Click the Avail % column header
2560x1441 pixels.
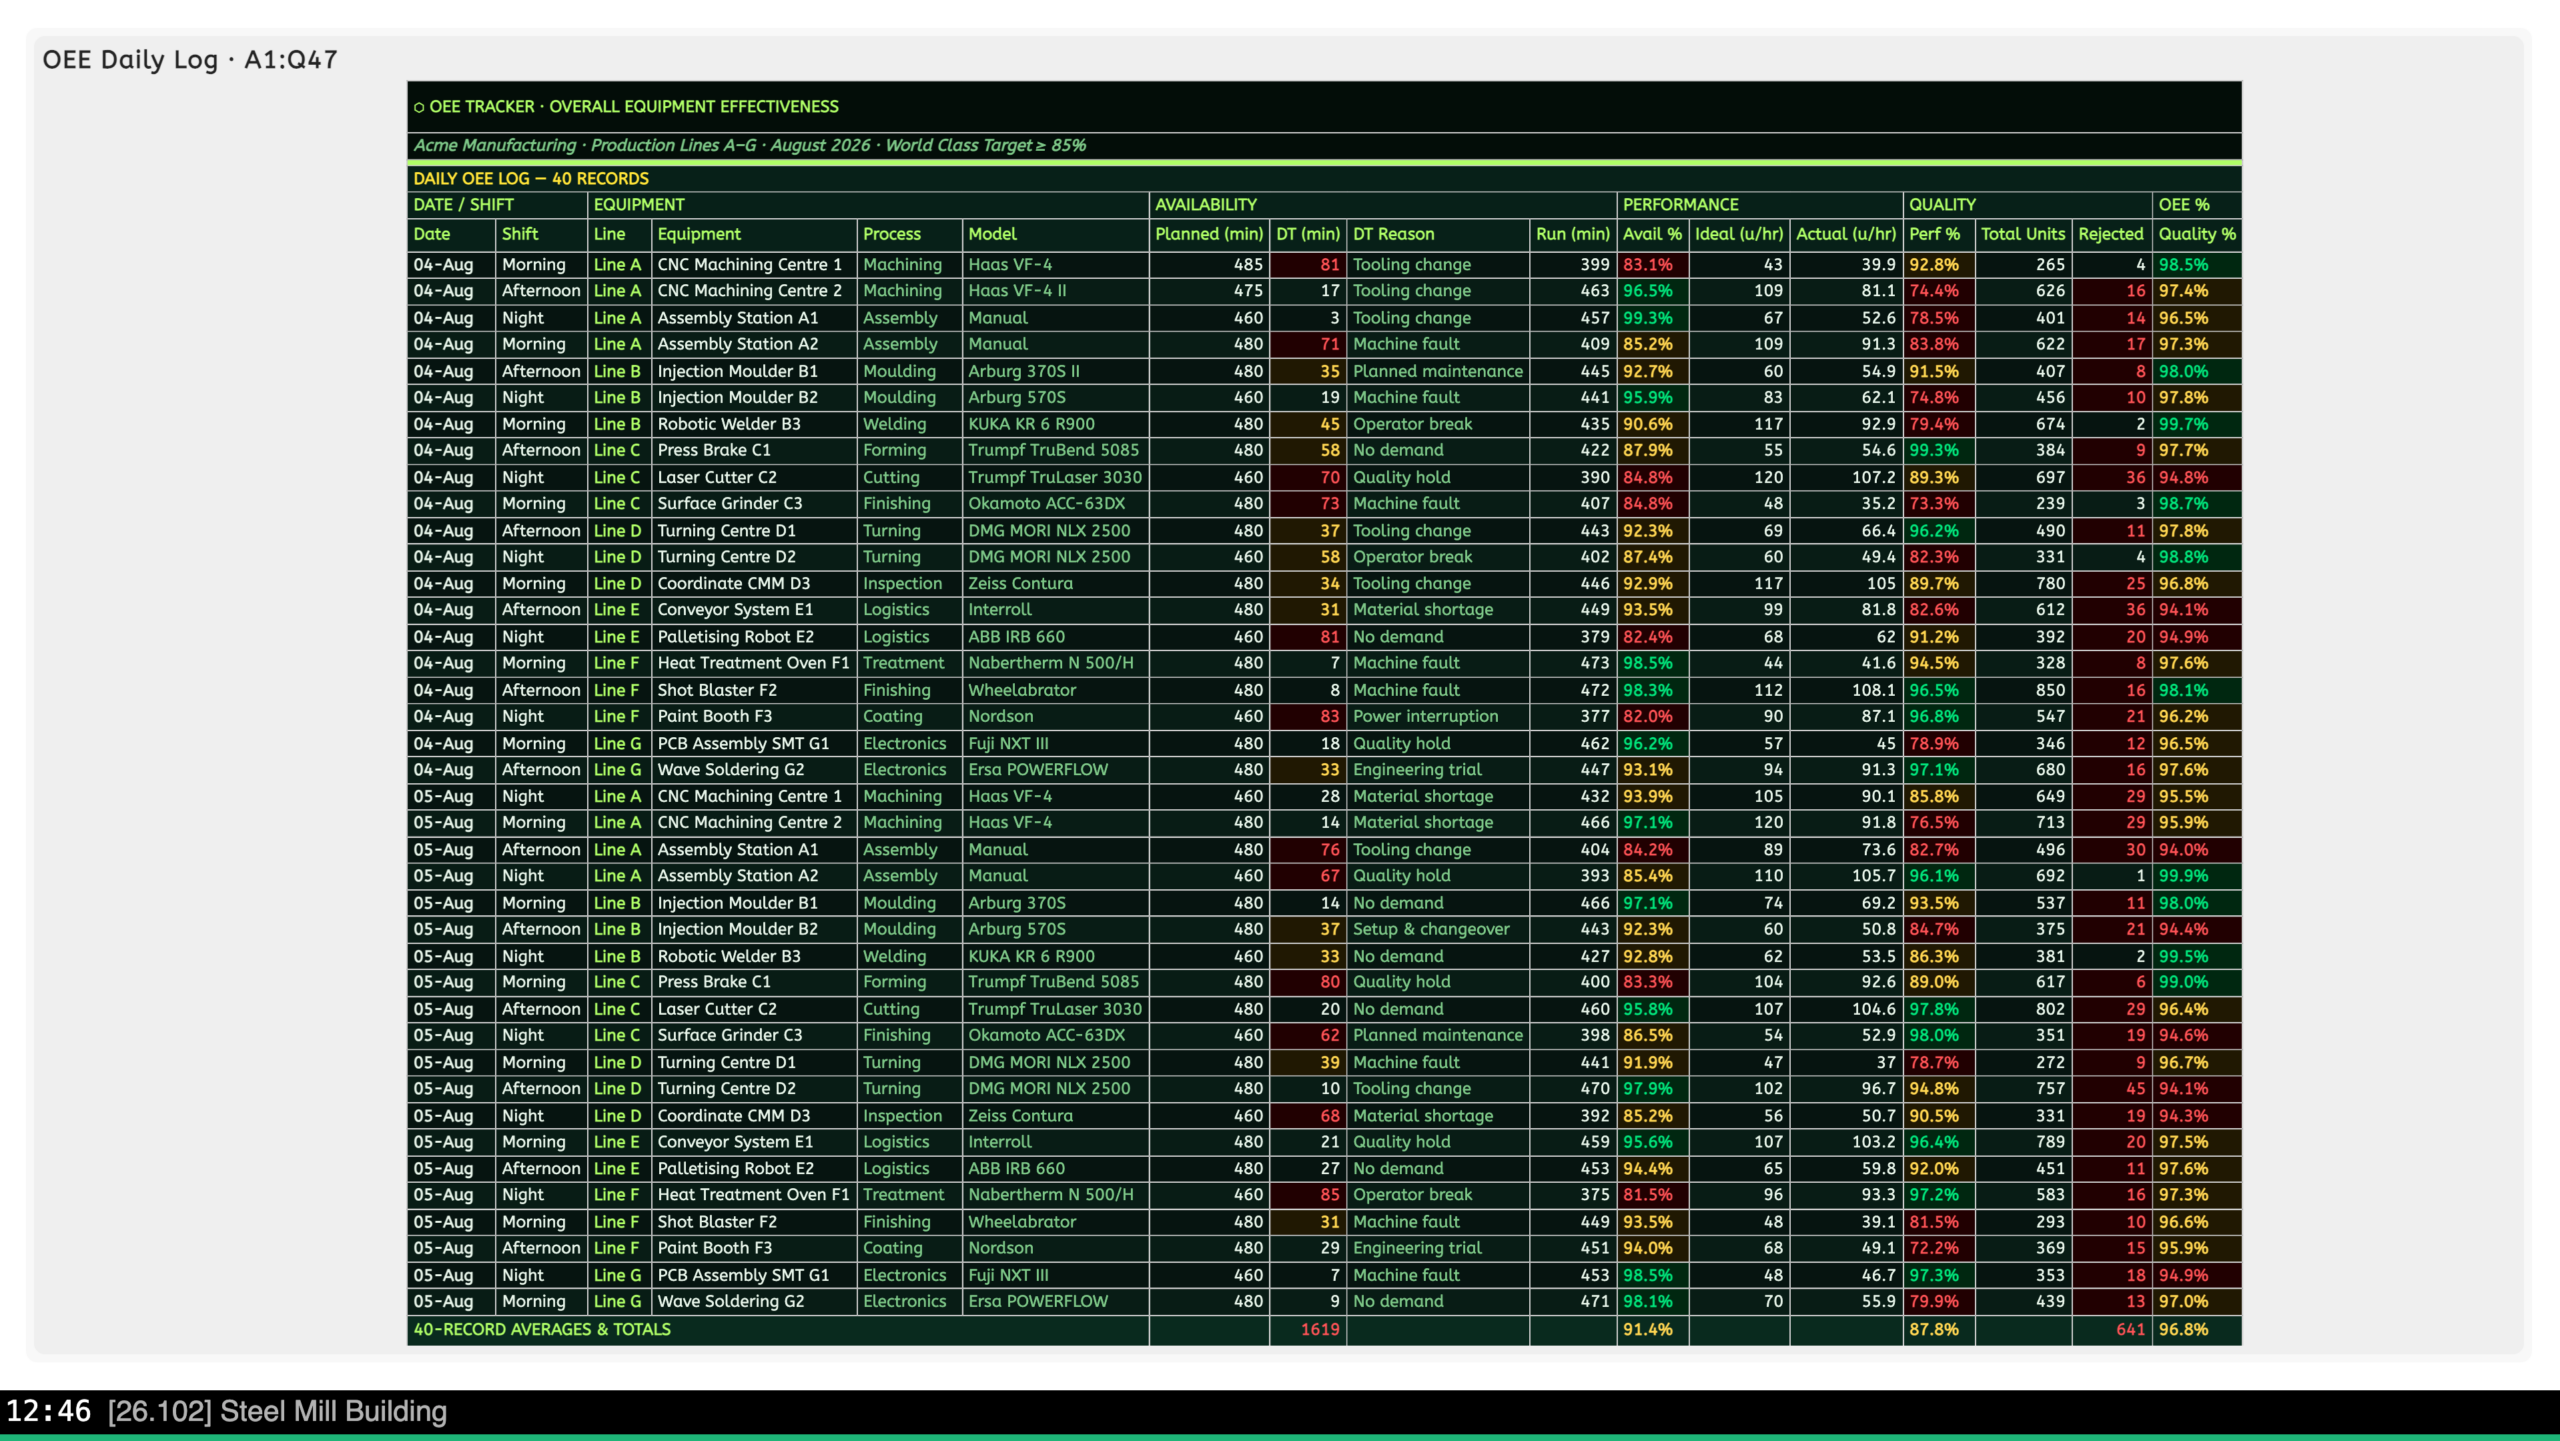1652,234
